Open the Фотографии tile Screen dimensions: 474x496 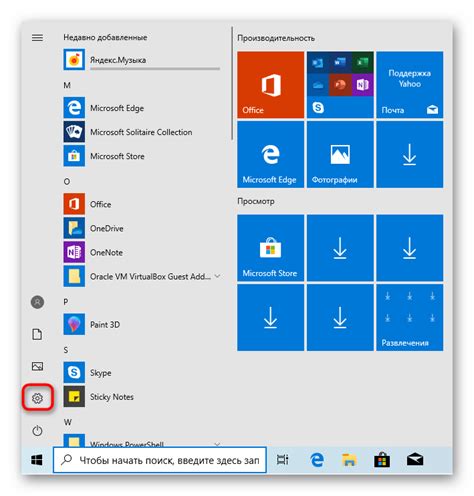(x=340, y=154)
